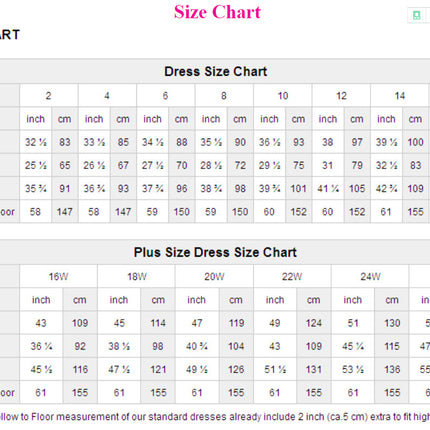Click the 35 ½ inch cell
The image size is (430, 430).
pyautogui.click(x=211, y=142)
